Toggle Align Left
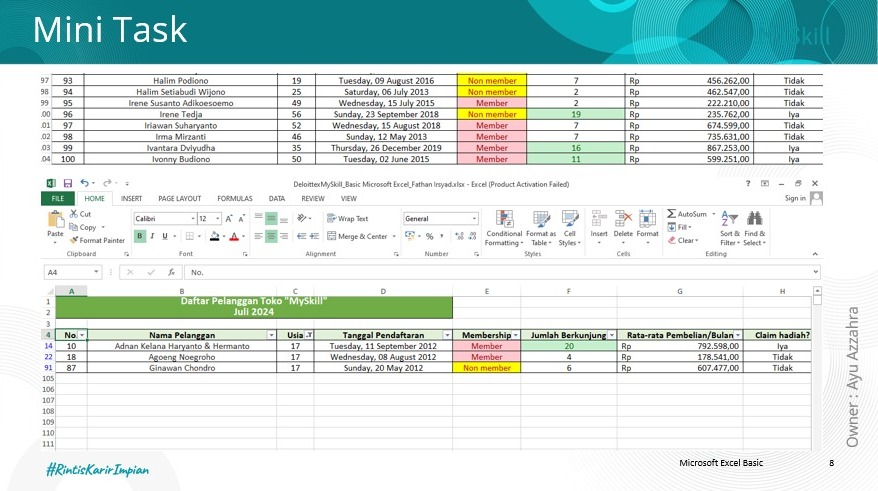The width and height of the screenshot is (878, 491). (258, 236)
